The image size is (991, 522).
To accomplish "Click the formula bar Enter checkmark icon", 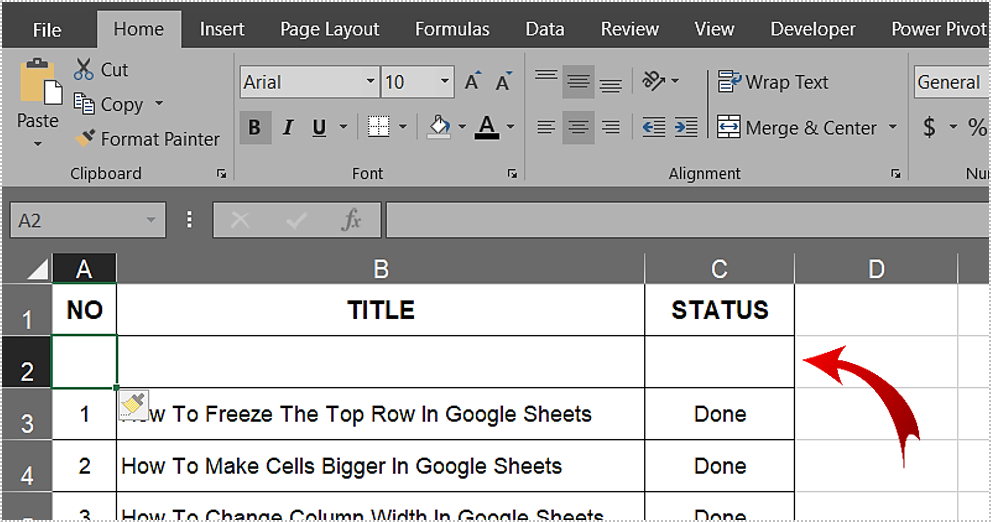I will click(x=296, y=220).
